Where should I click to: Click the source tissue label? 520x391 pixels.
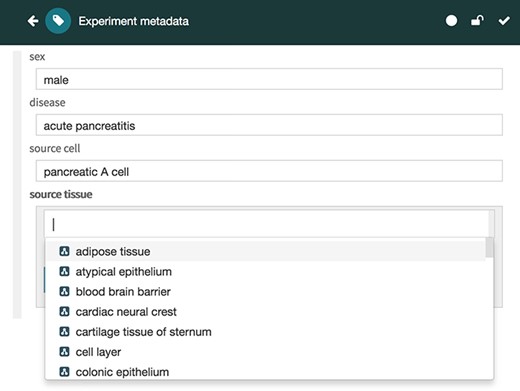61,194
